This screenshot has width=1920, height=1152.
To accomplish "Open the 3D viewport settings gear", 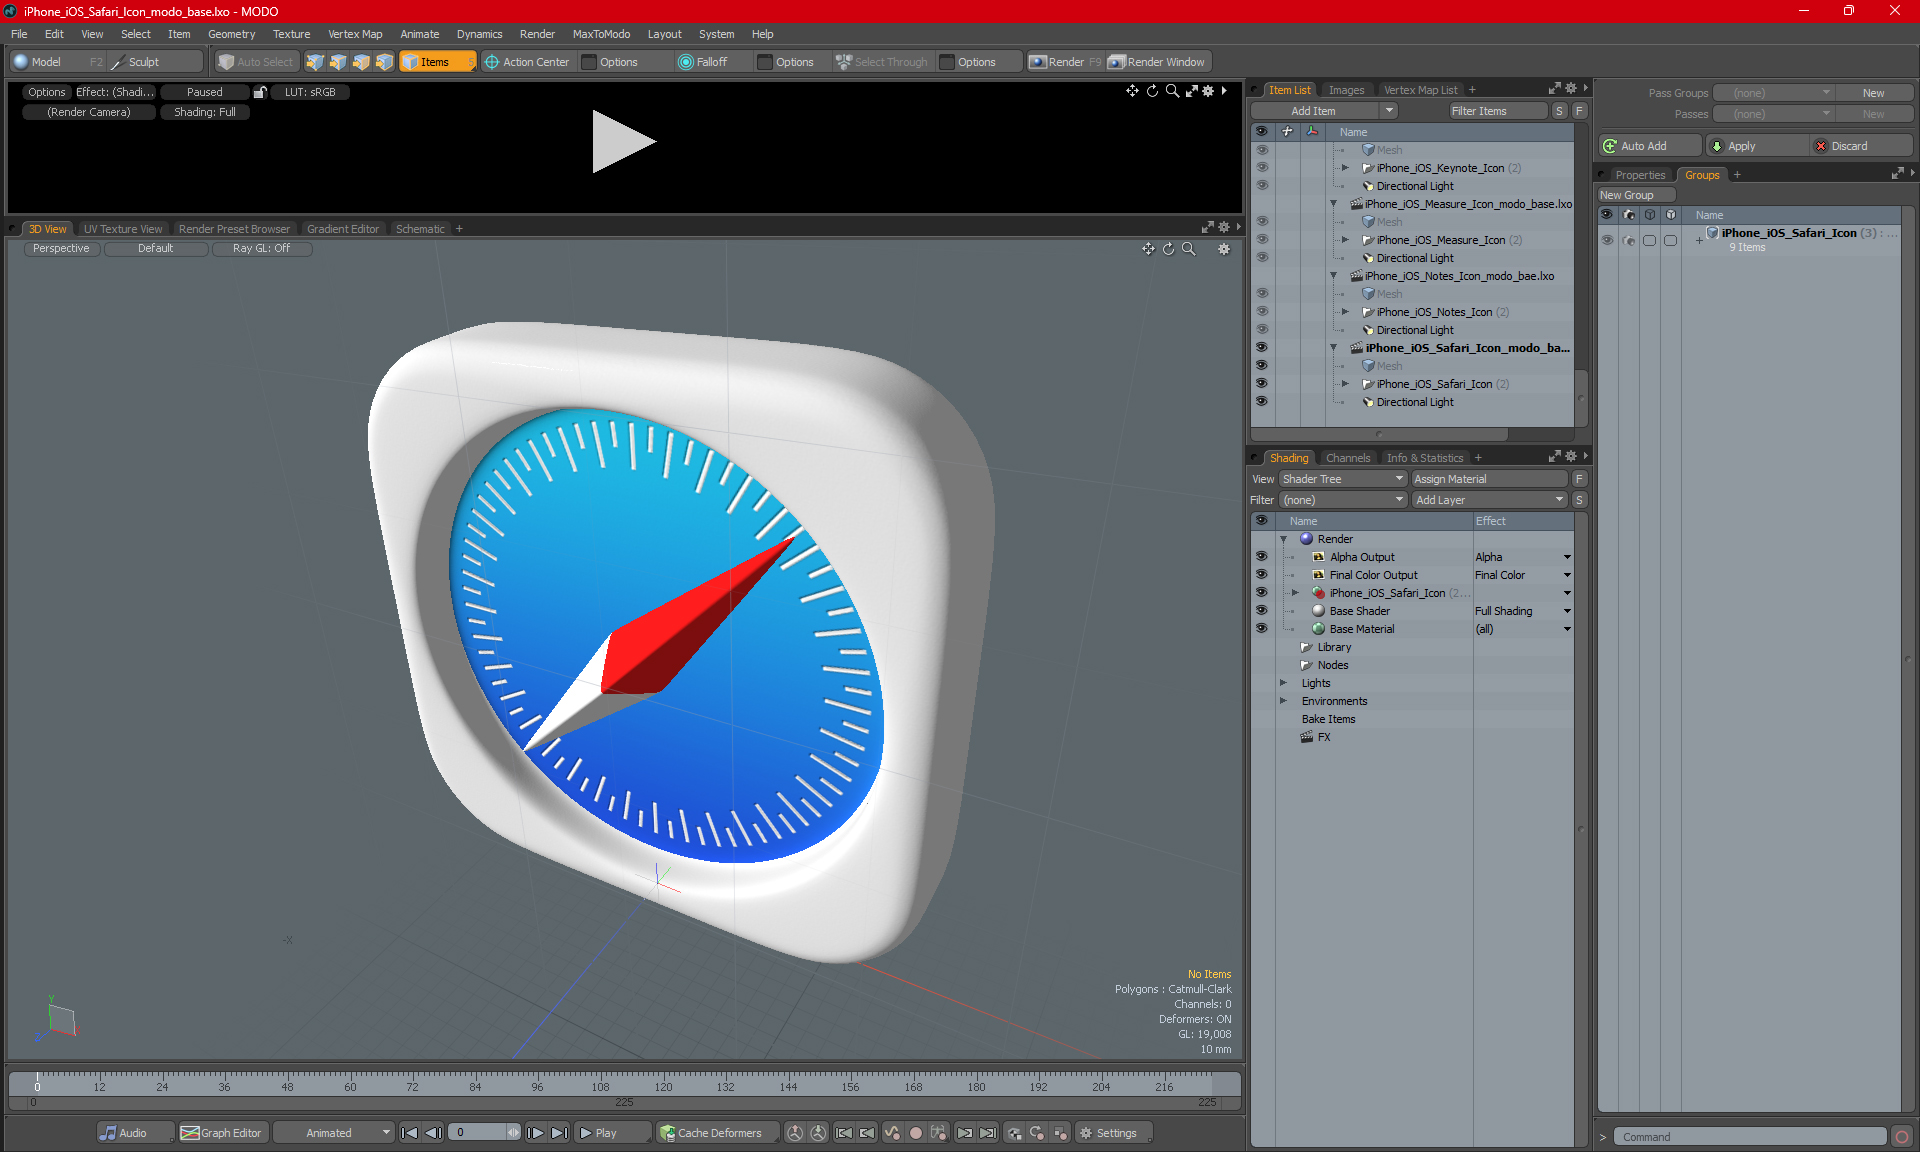I will (1224, 249).
